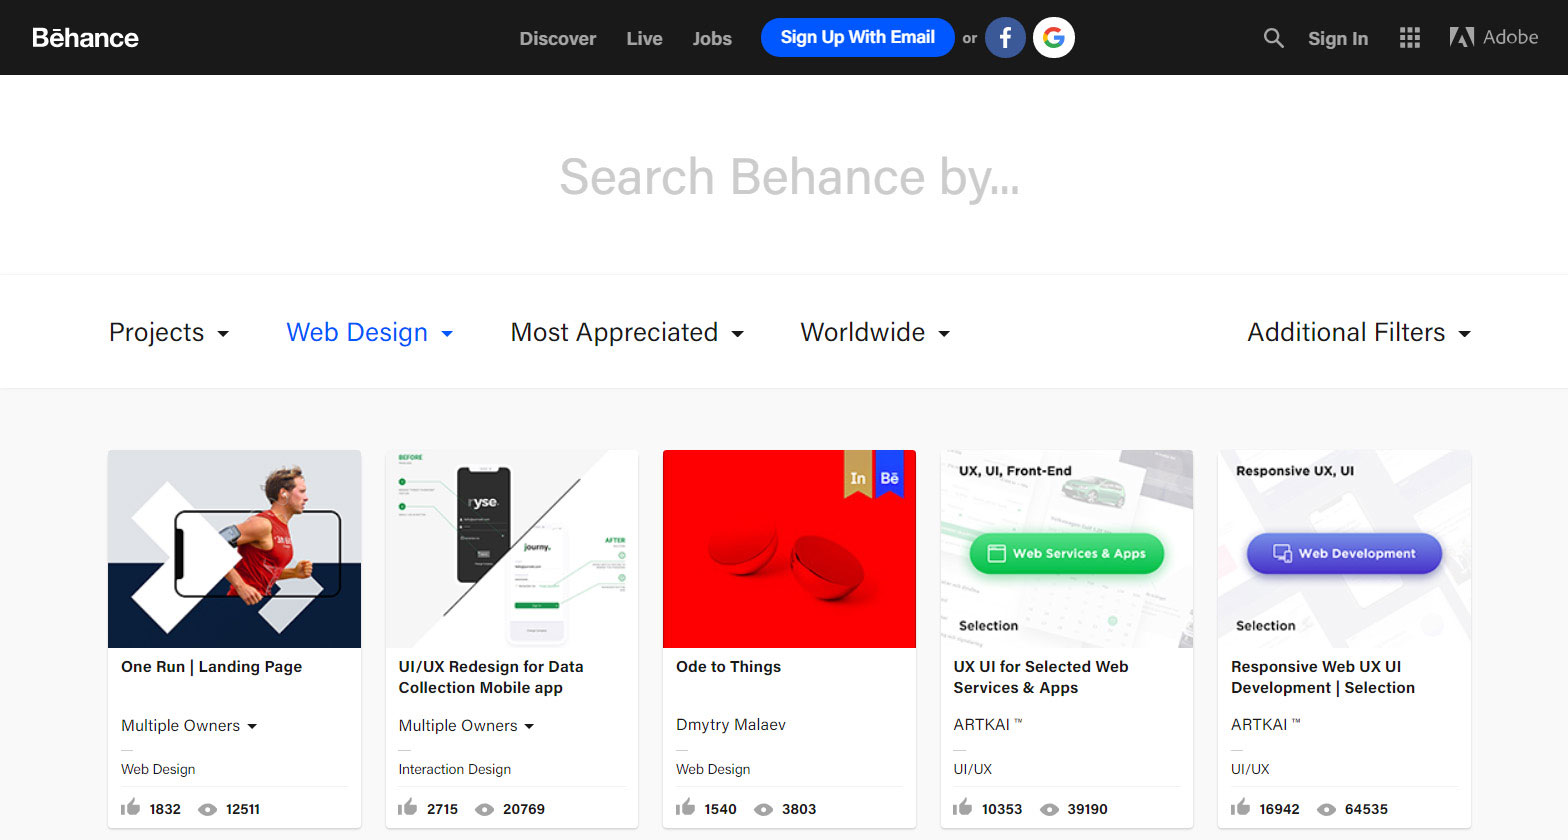Image resolution: width=1568 pixels, height=840 pixels.
Task: Expand the Most Appreciated sort dropdown
Action: 626,333
